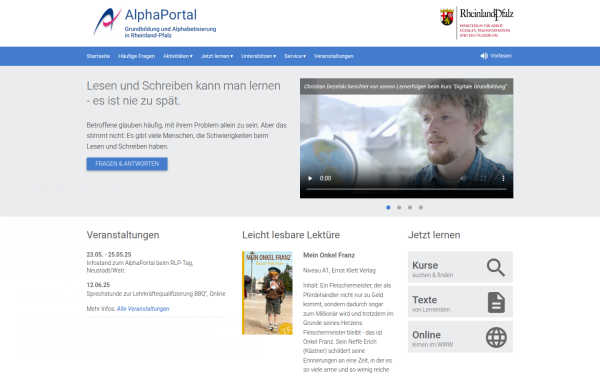This screenshot has height=375, width=600.
Task: Click the Veranstaltungen section heading
Action: pos(123,235)
